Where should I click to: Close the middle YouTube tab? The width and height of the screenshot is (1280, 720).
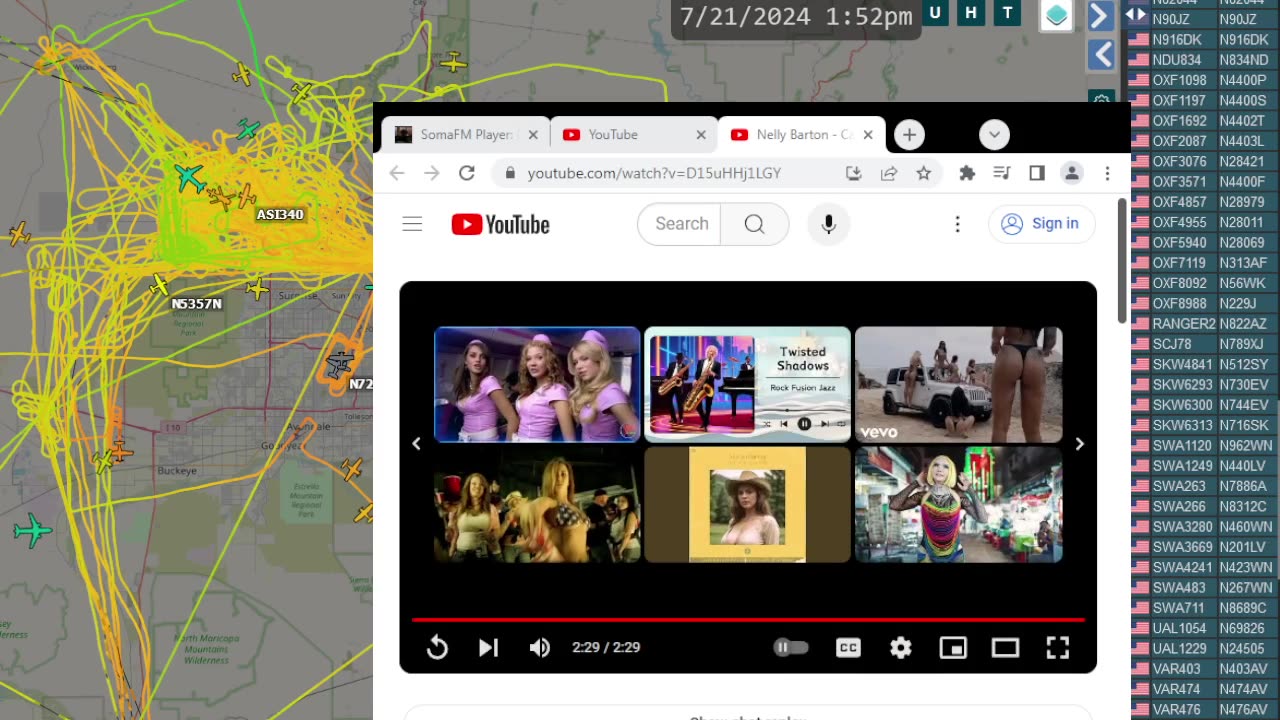pyautogui.click(x=701, y=135)
